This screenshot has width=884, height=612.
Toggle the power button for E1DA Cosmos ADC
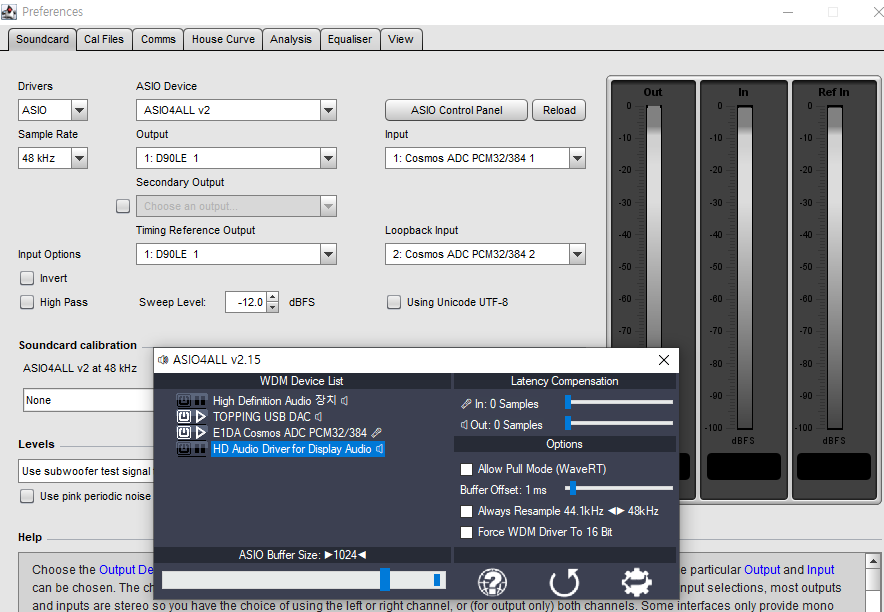coord(184,433)
